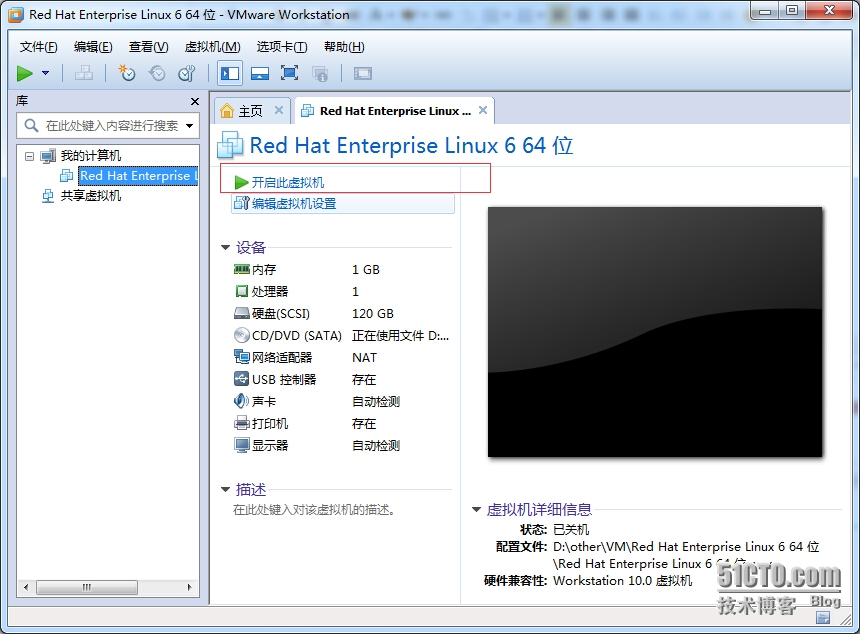860x634 pixels.
Task: Click 开启此虚拟机 to power on
Action: coord(287,182)
